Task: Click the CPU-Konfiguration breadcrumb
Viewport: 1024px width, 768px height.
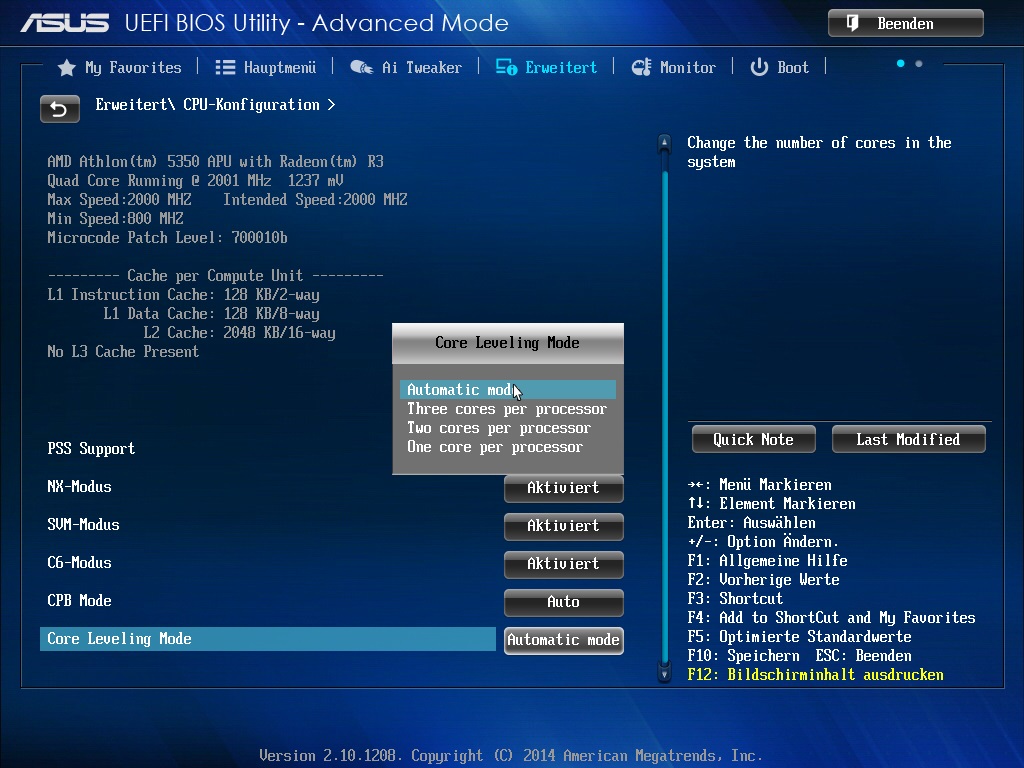Action: pyautogui.click(x=251, y=105)
